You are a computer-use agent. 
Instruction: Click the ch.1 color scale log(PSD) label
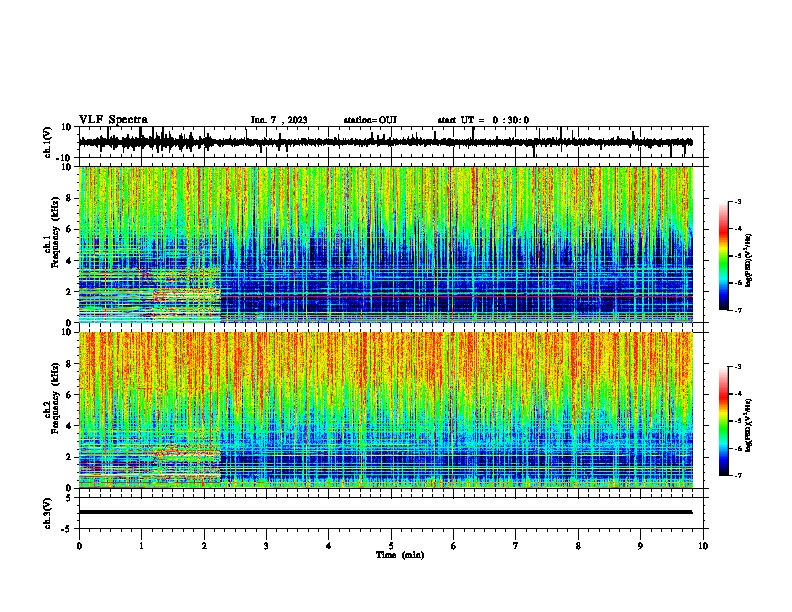[x=749, y=261]
